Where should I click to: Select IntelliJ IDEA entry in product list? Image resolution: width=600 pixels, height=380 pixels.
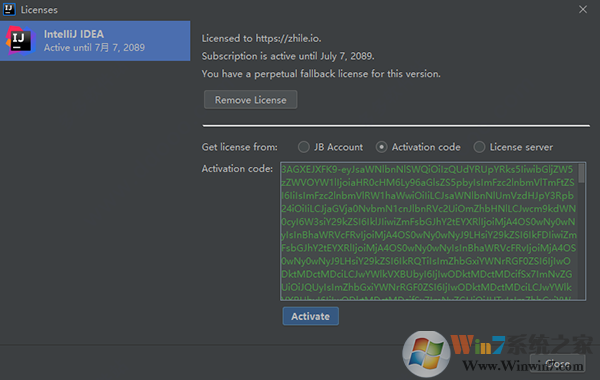(x=95, y=41)
